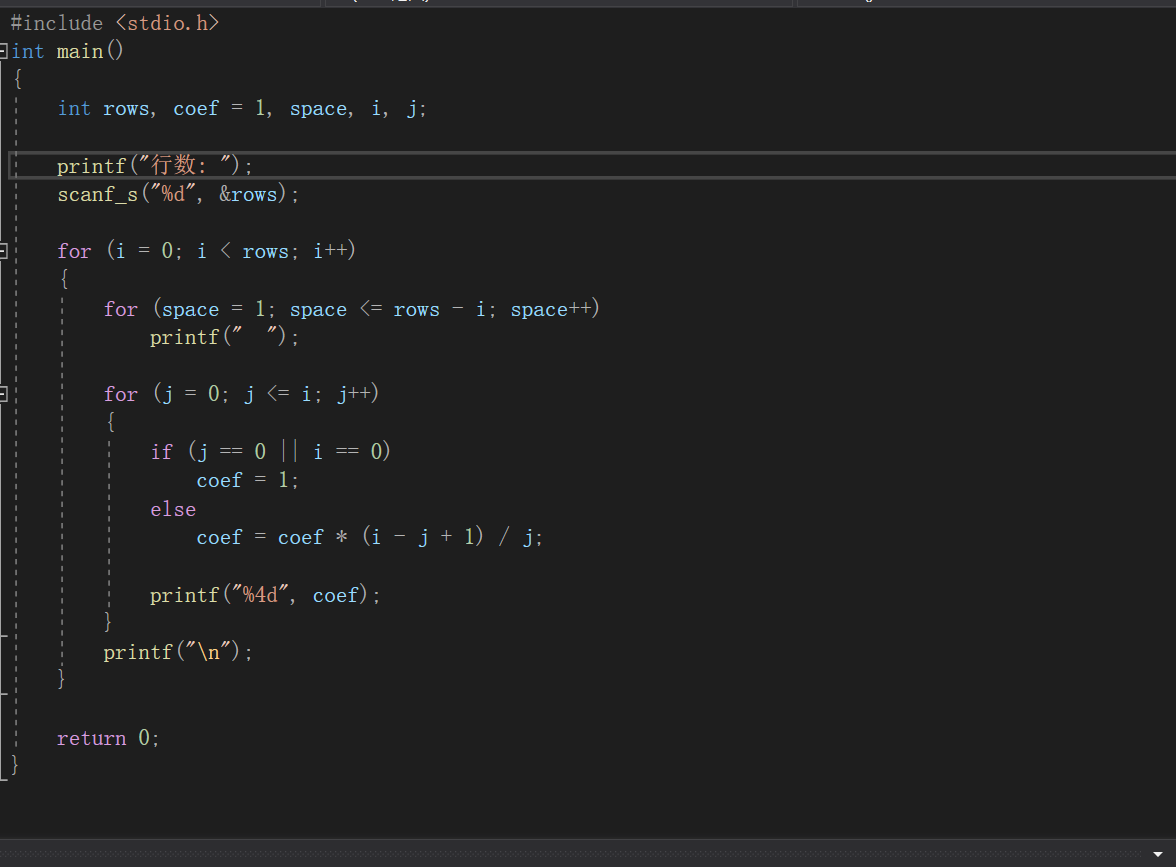
Task: Click the if (j == 0 || i == 0) condition
Action: click(270, 452)
